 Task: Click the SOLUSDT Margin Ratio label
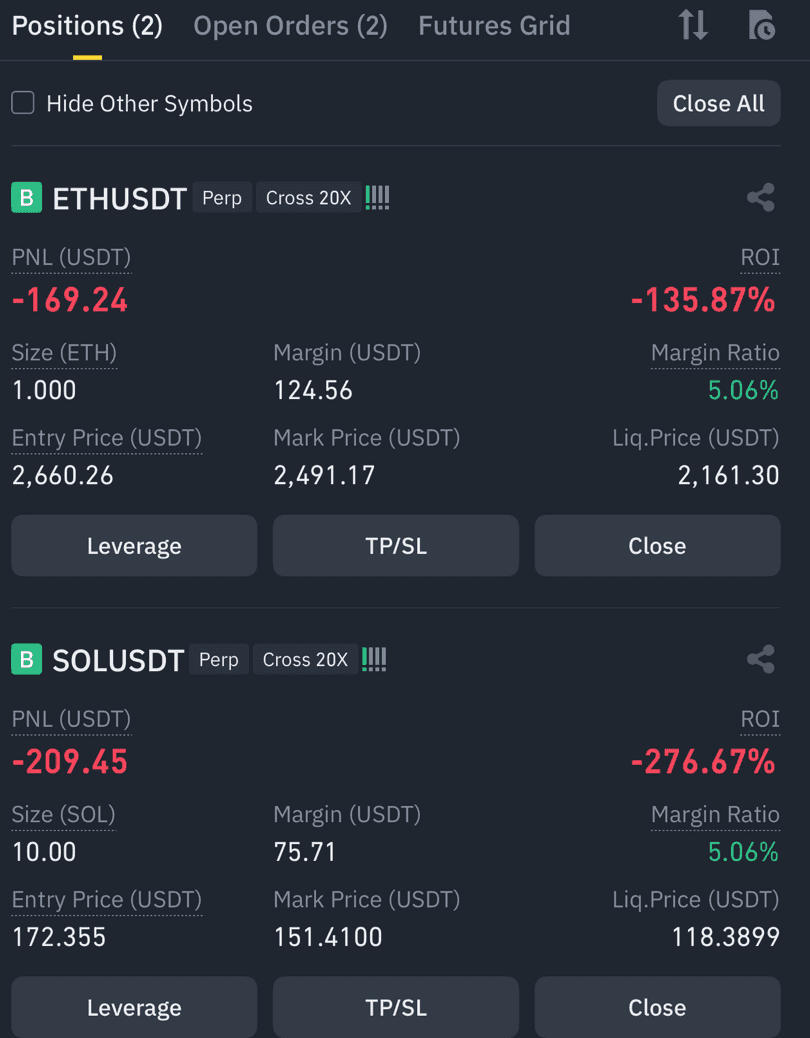click(x=715, y=815)
